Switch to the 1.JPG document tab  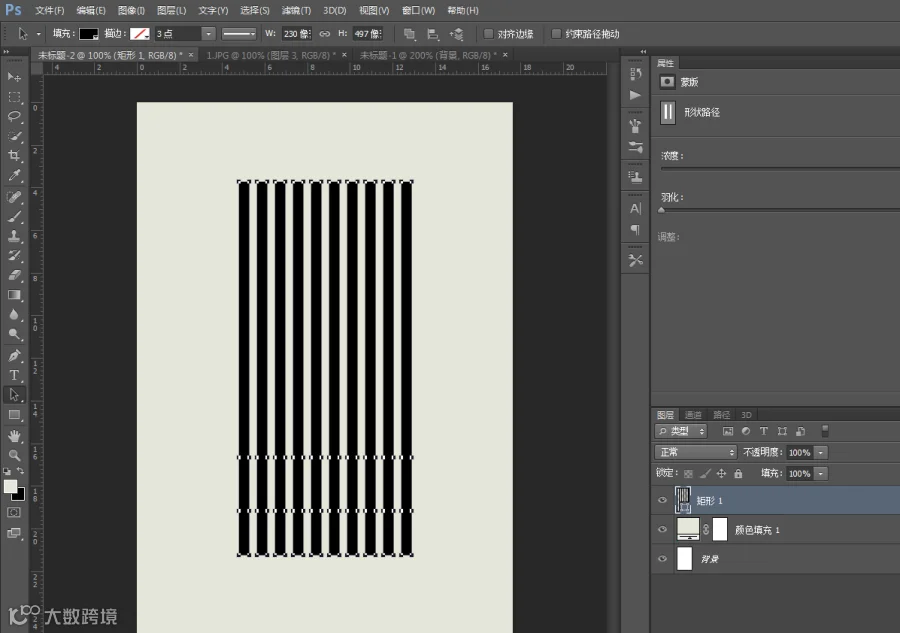(x=271, y=55)
